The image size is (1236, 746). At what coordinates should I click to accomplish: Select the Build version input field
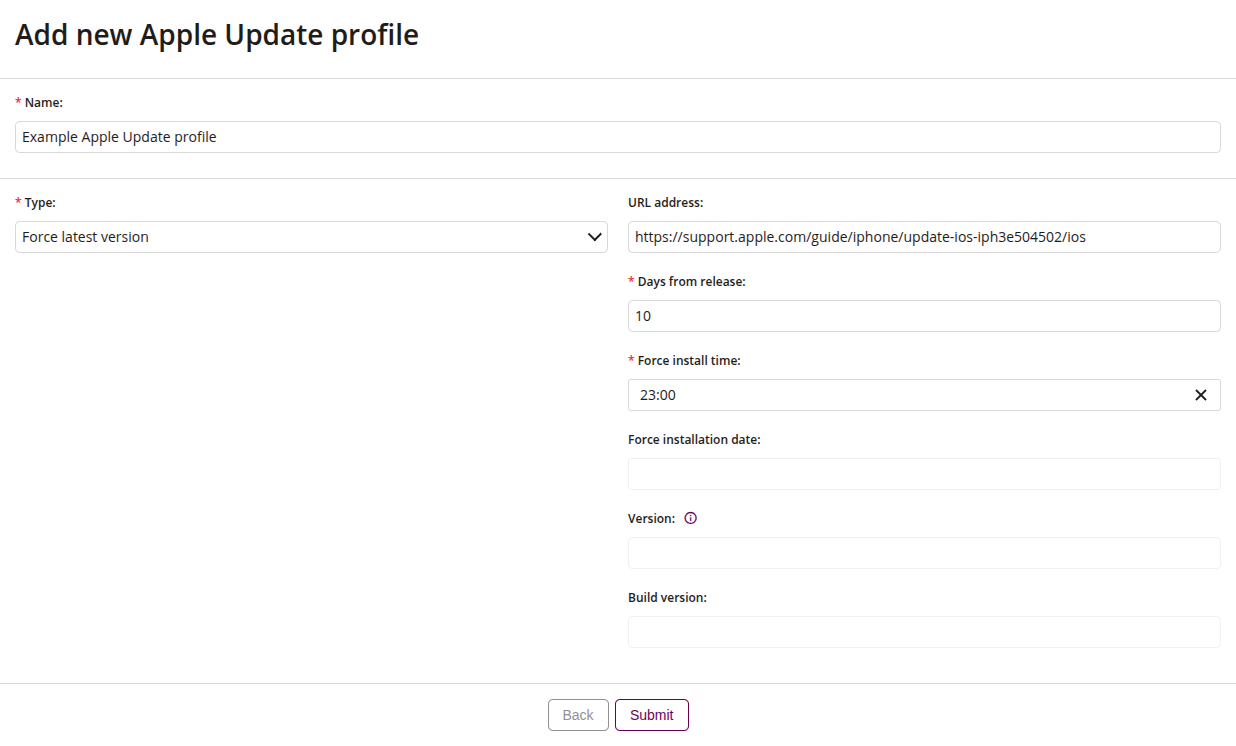point(923,631)
